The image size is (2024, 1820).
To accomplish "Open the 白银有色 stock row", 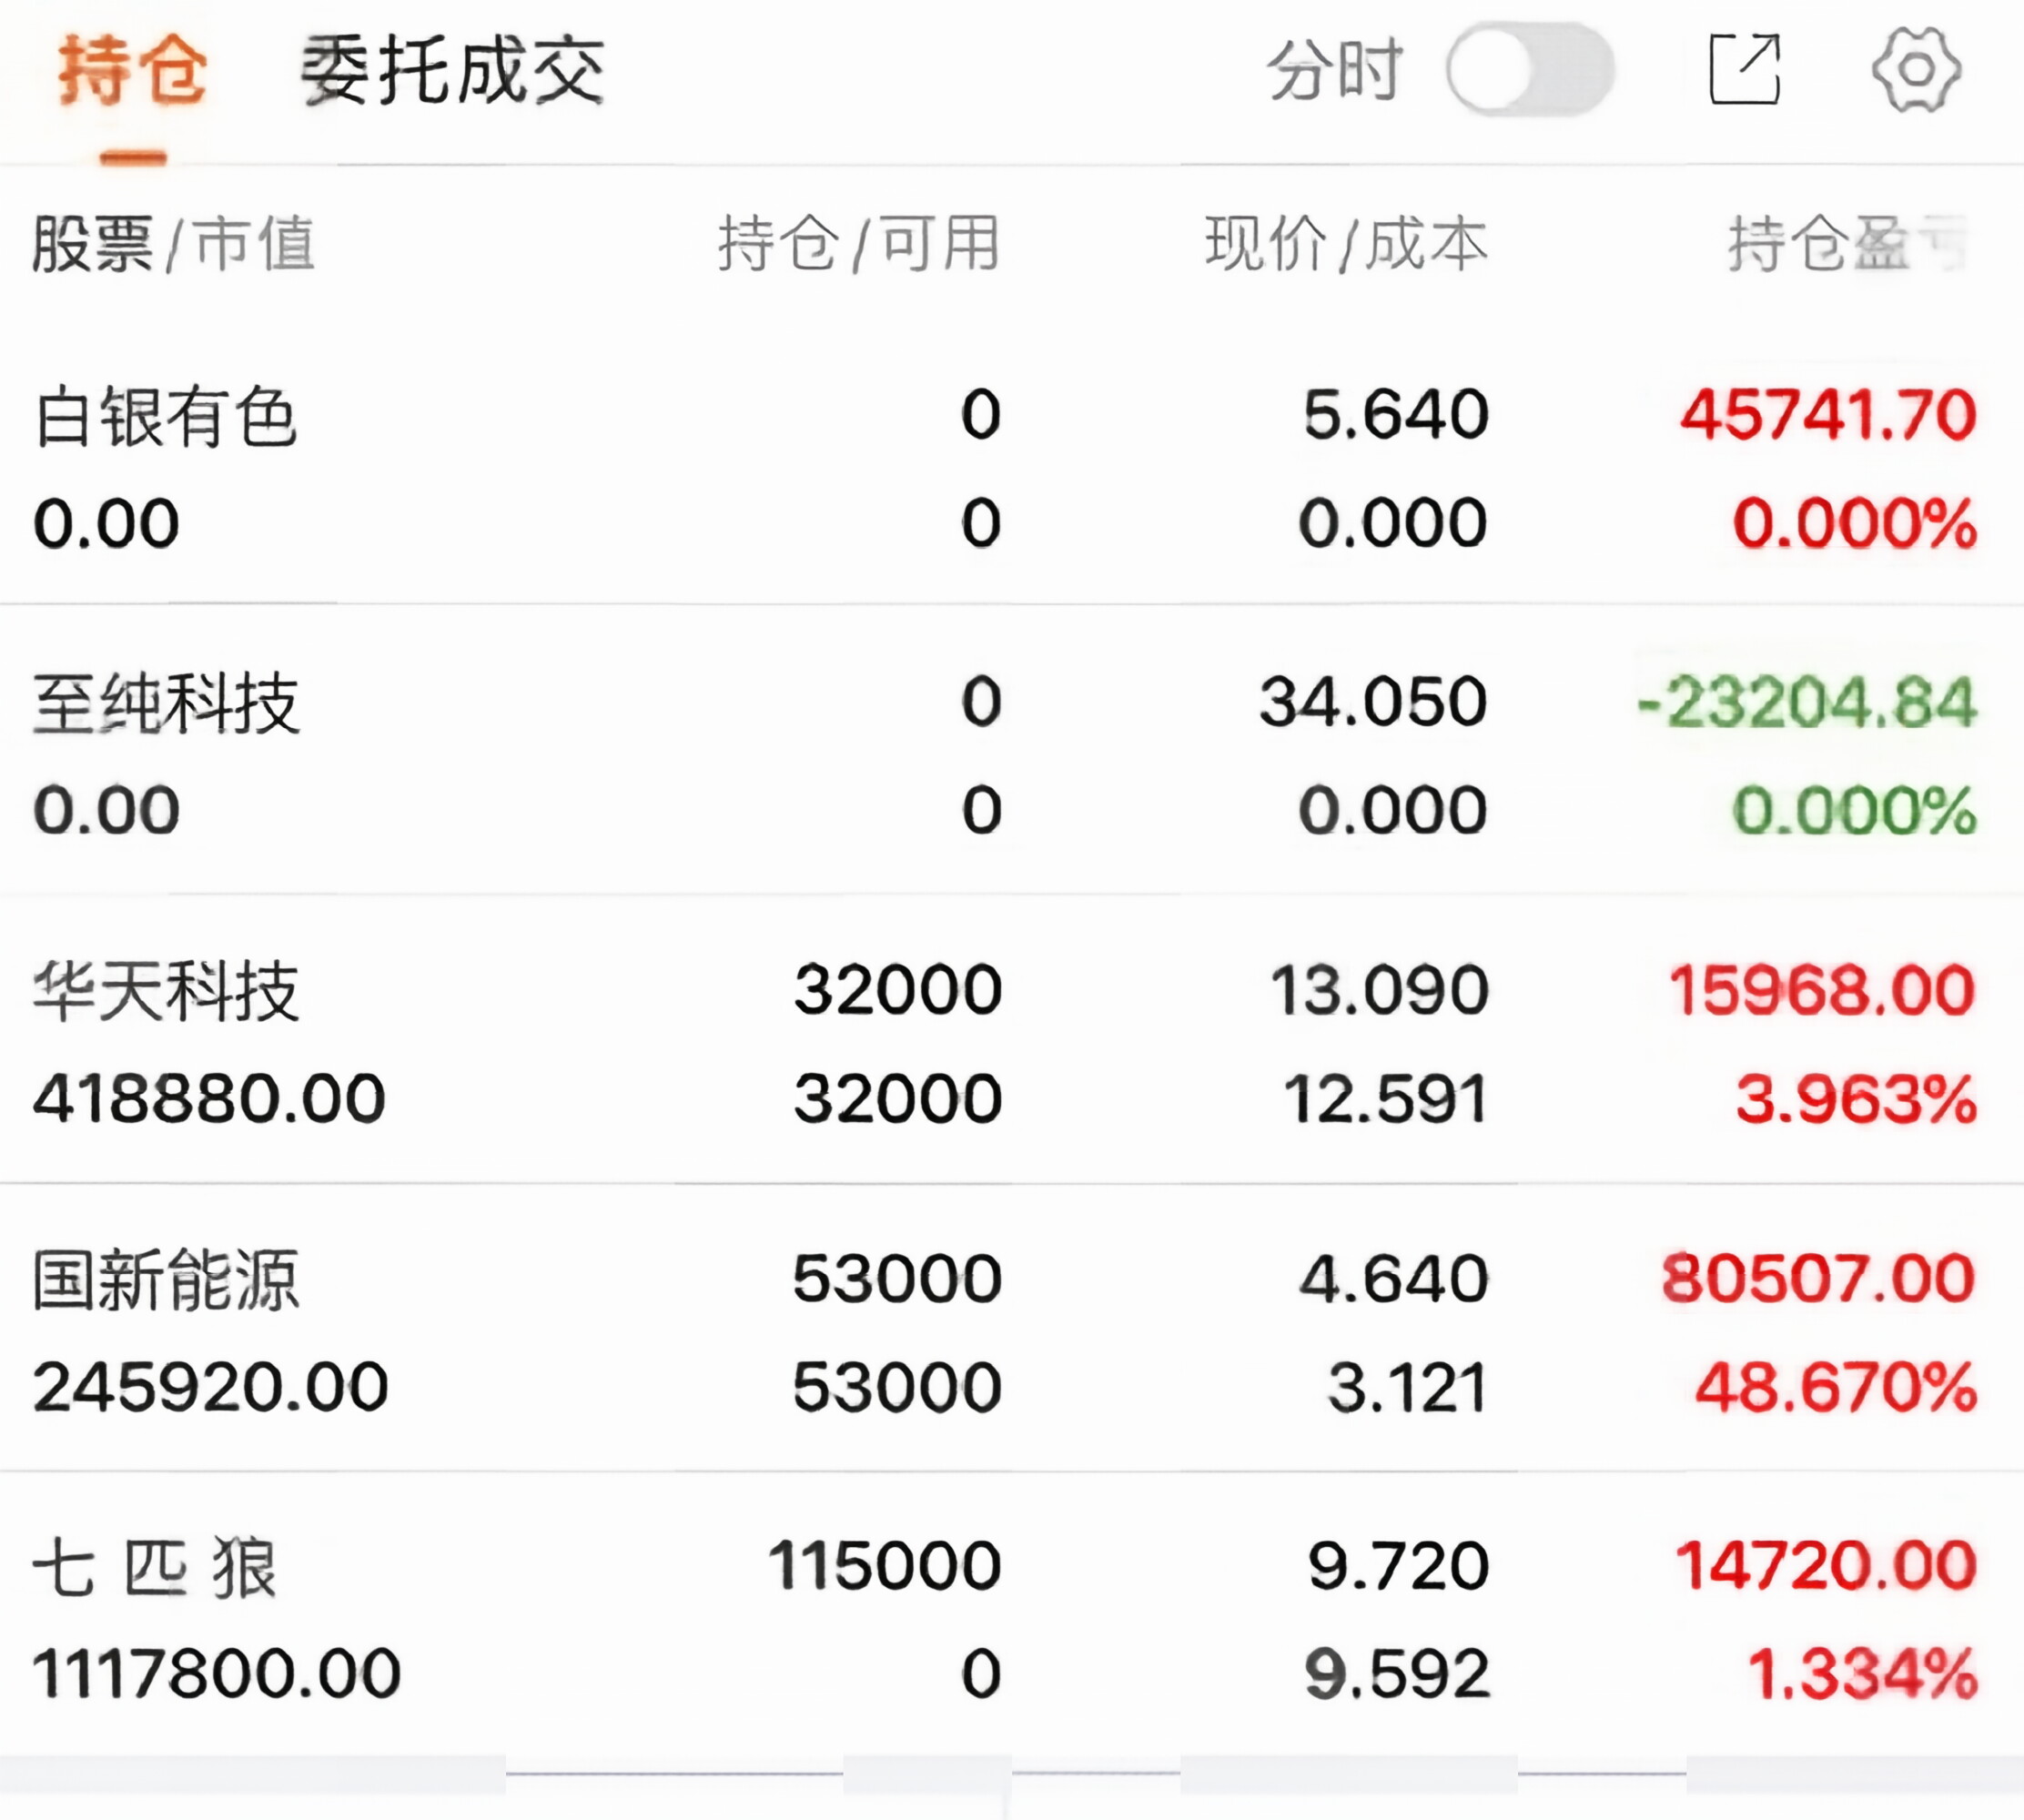I will click(165, 417).
